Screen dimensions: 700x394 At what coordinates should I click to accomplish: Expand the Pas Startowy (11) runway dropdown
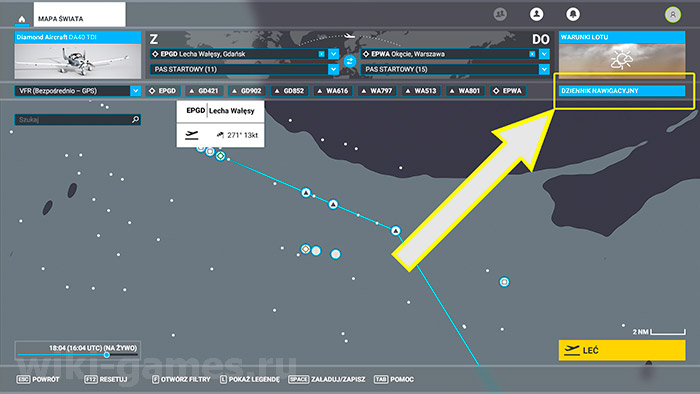coord(333,69)
